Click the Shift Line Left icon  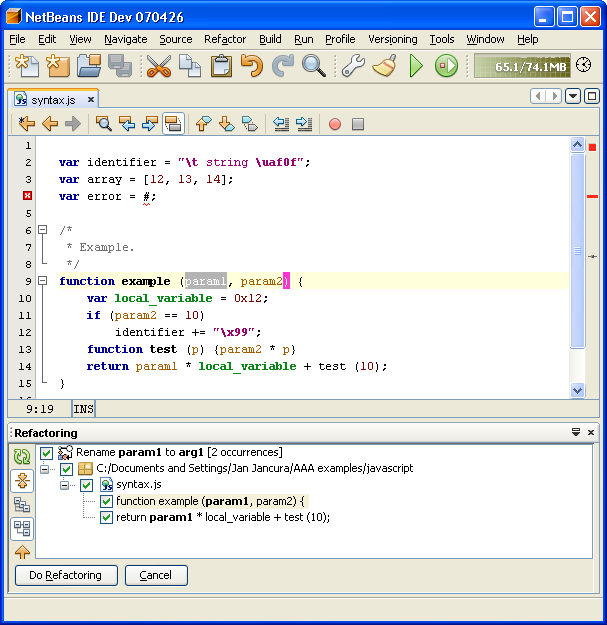[281, 124]
